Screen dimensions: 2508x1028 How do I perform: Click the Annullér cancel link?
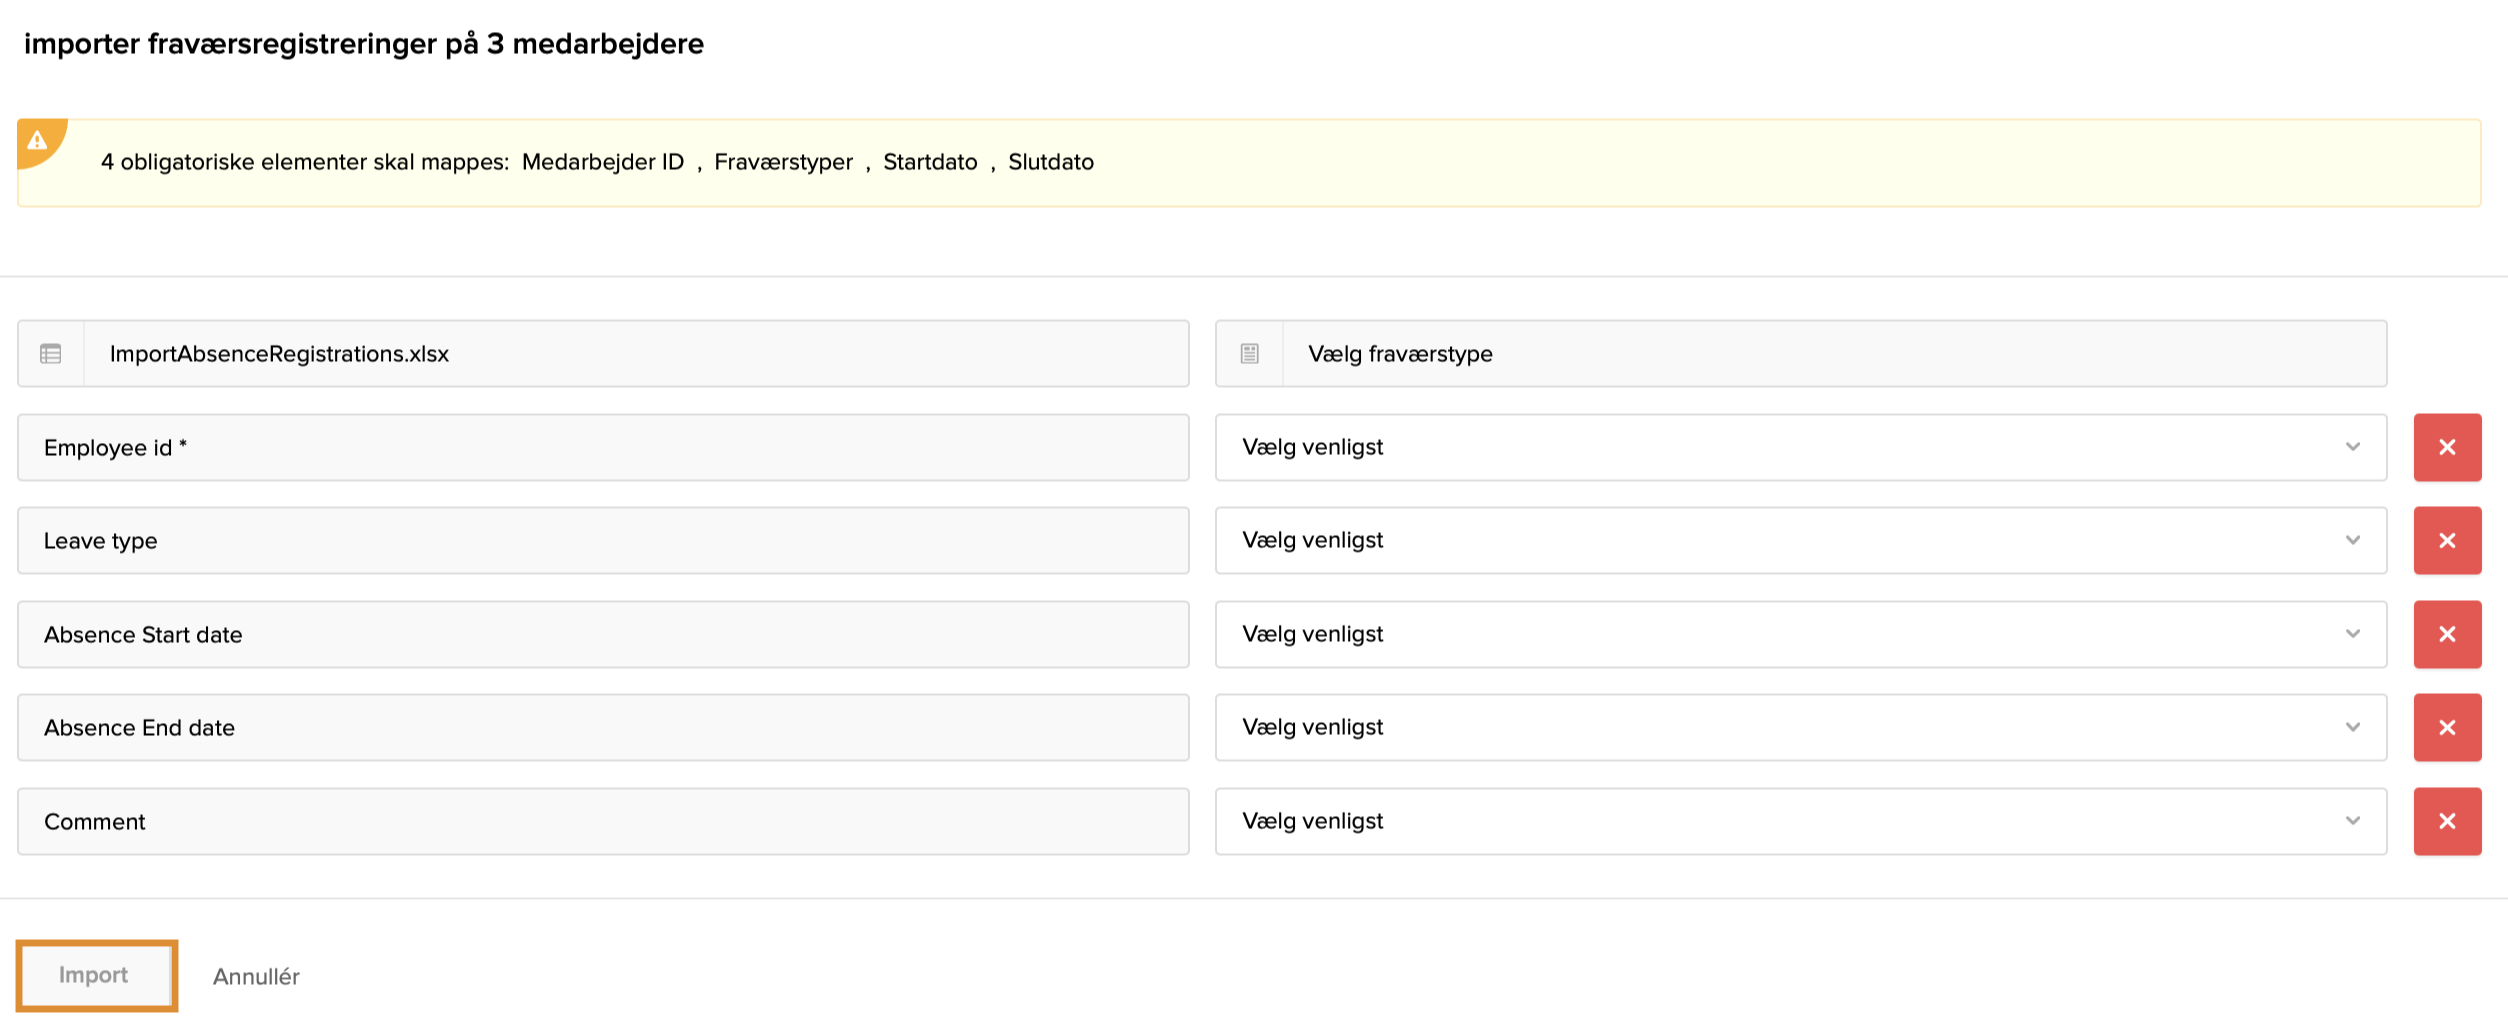coord(256,976)
